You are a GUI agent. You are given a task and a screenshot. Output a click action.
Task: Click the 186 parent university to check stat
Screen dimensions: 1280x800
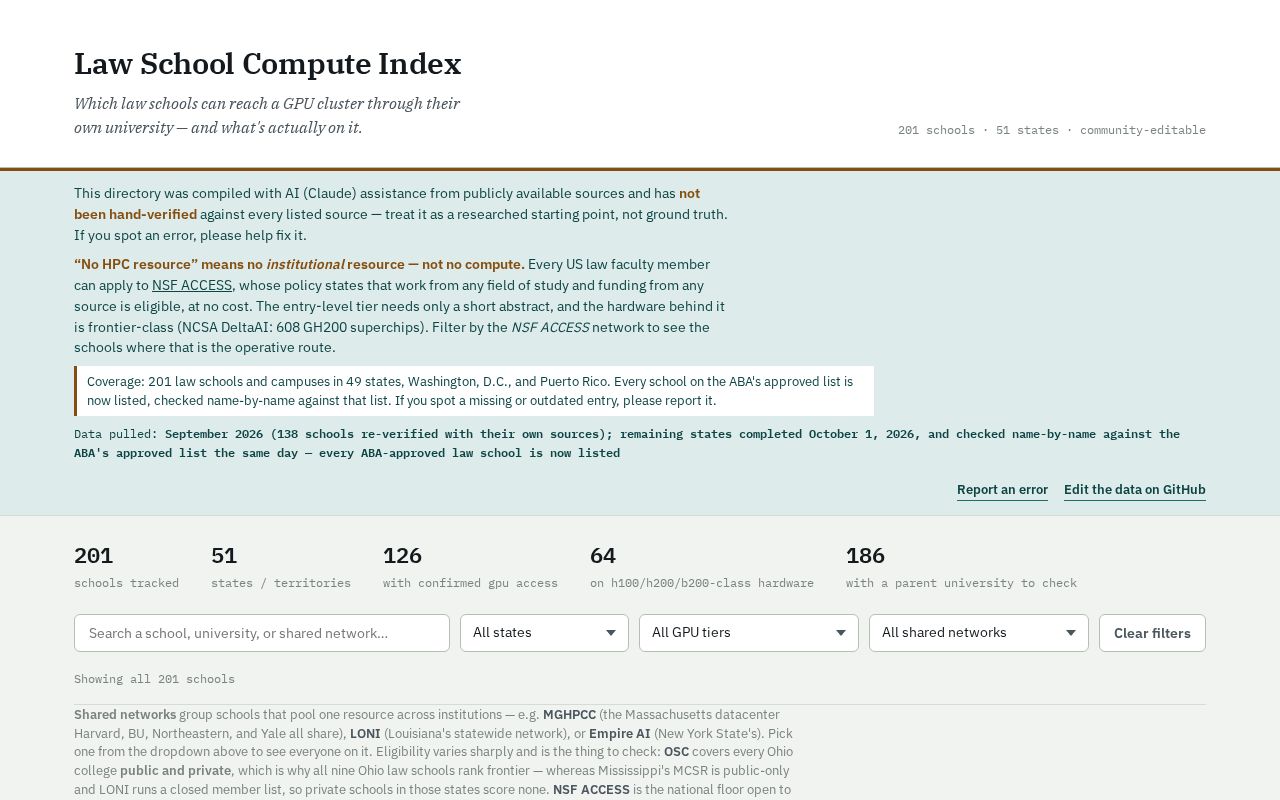(961, 567)
